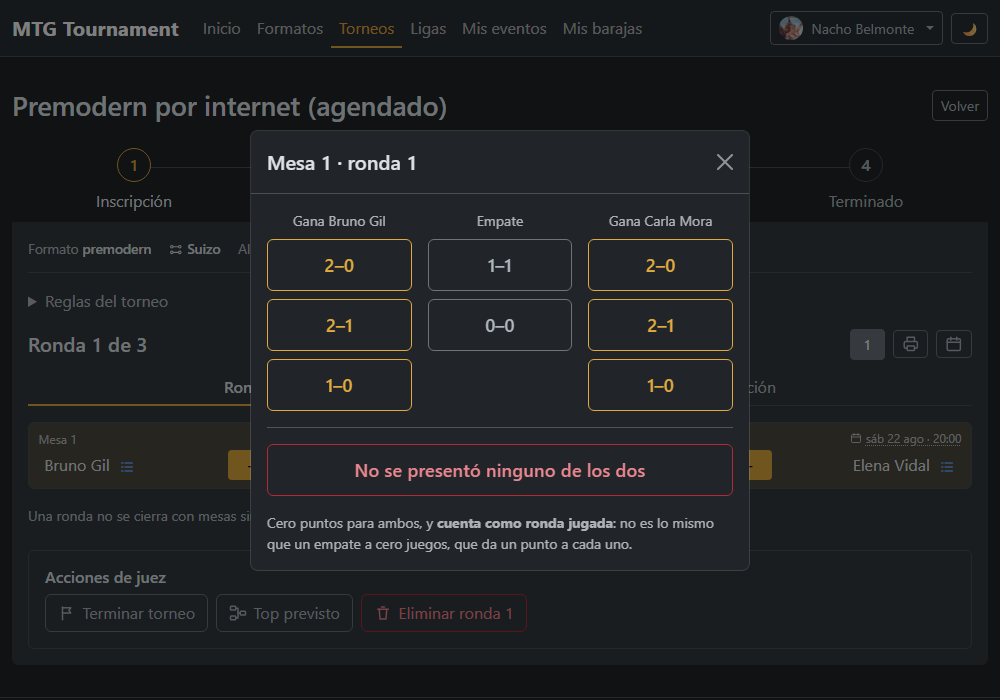The image size is (1000, 700).
Task: Open Elena Vidal's decklist icon
Action: 946,467
